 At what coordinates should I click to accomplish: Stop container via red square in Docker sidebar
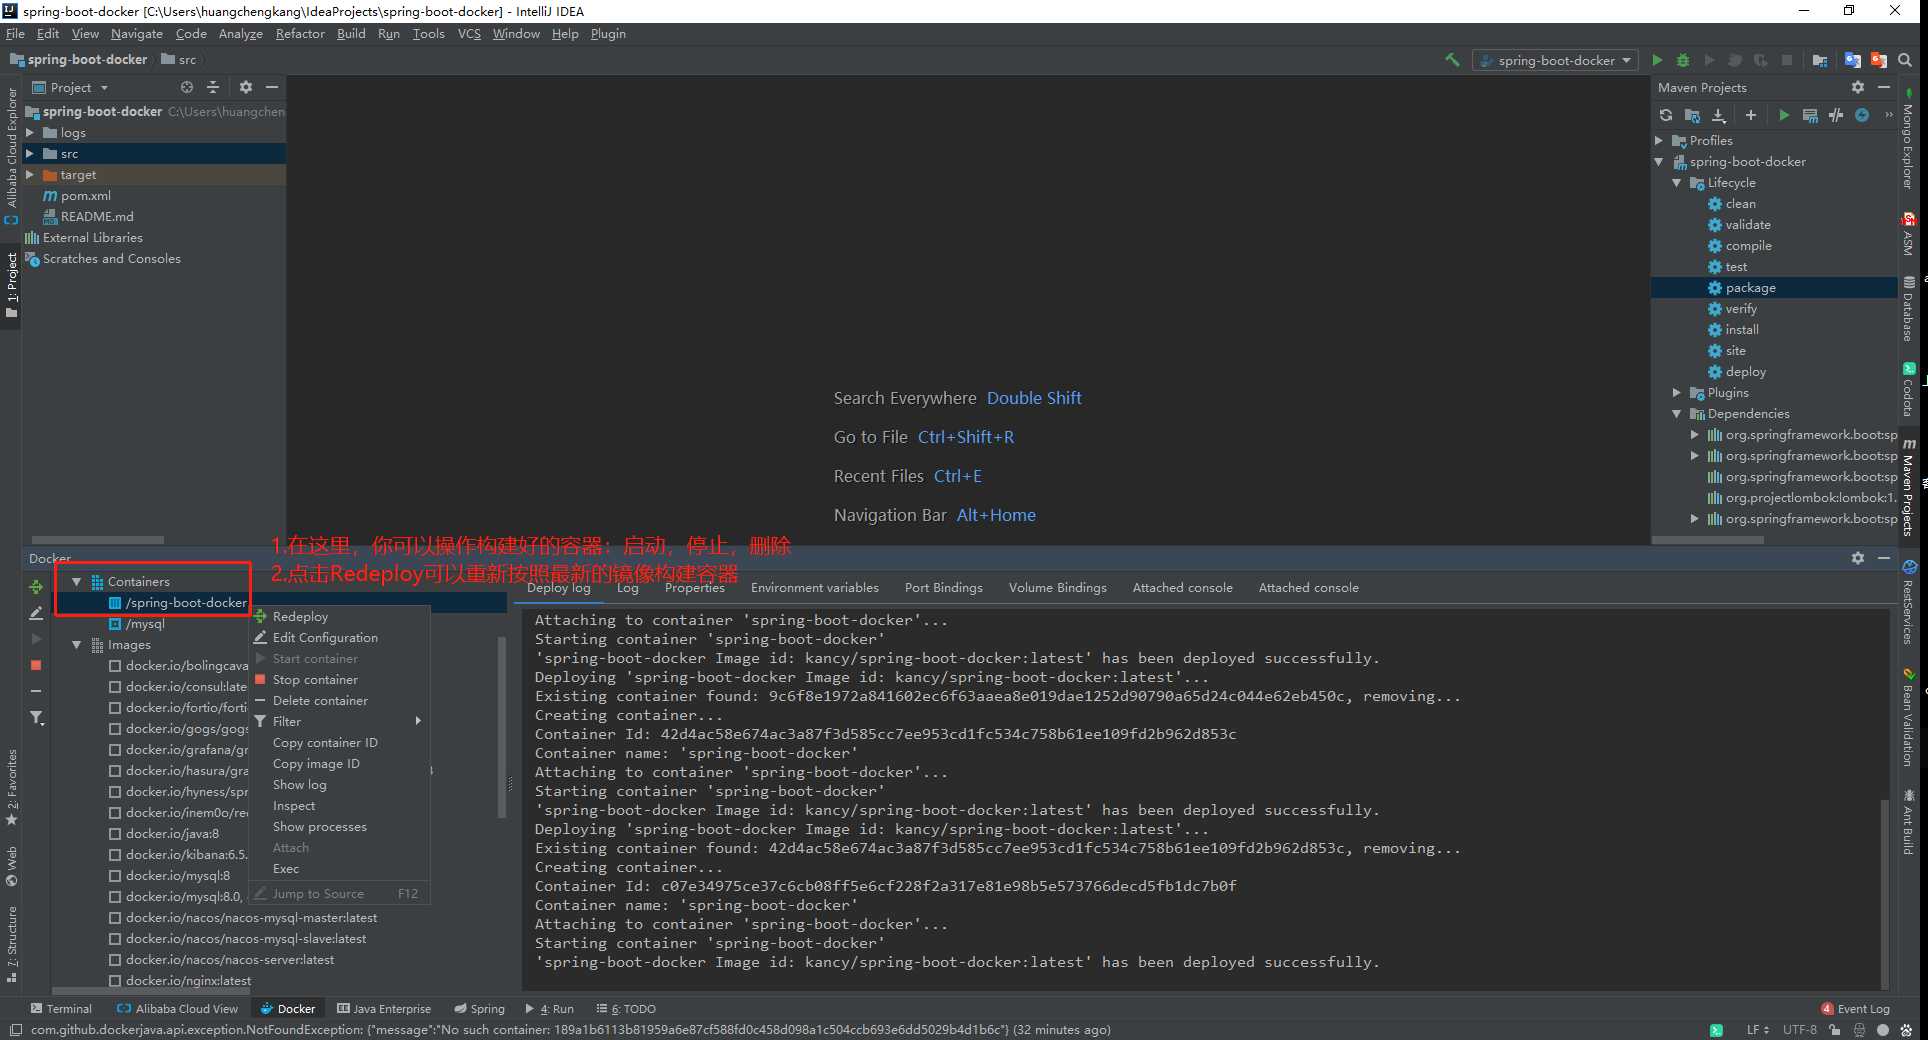tap(36, 665)
